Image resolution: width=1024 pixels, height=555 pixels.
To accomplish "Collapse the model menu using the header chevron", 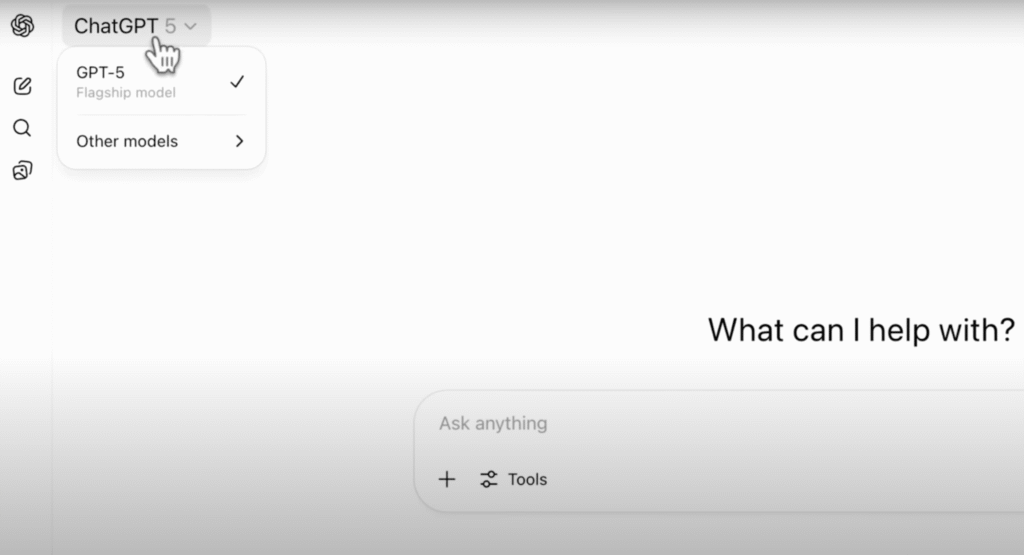I will coord(191,27).
